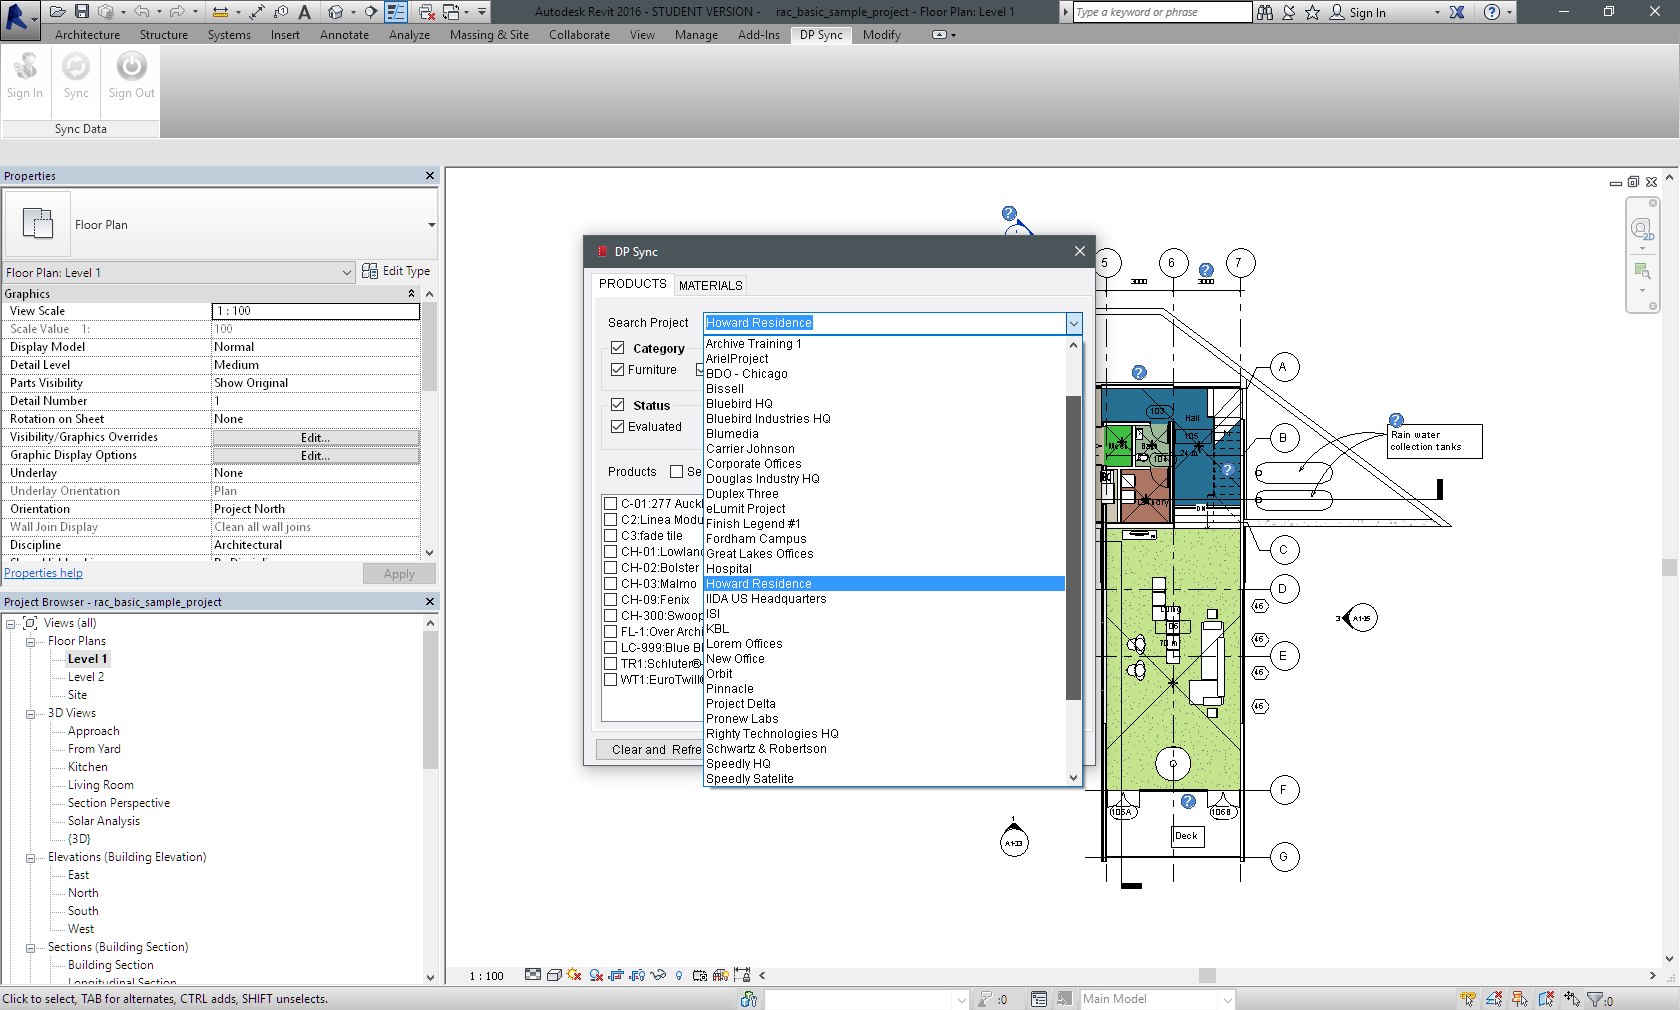Click the binoculars search icon
This screenshot has width=1680, height=1010.
coord(1265,12)
